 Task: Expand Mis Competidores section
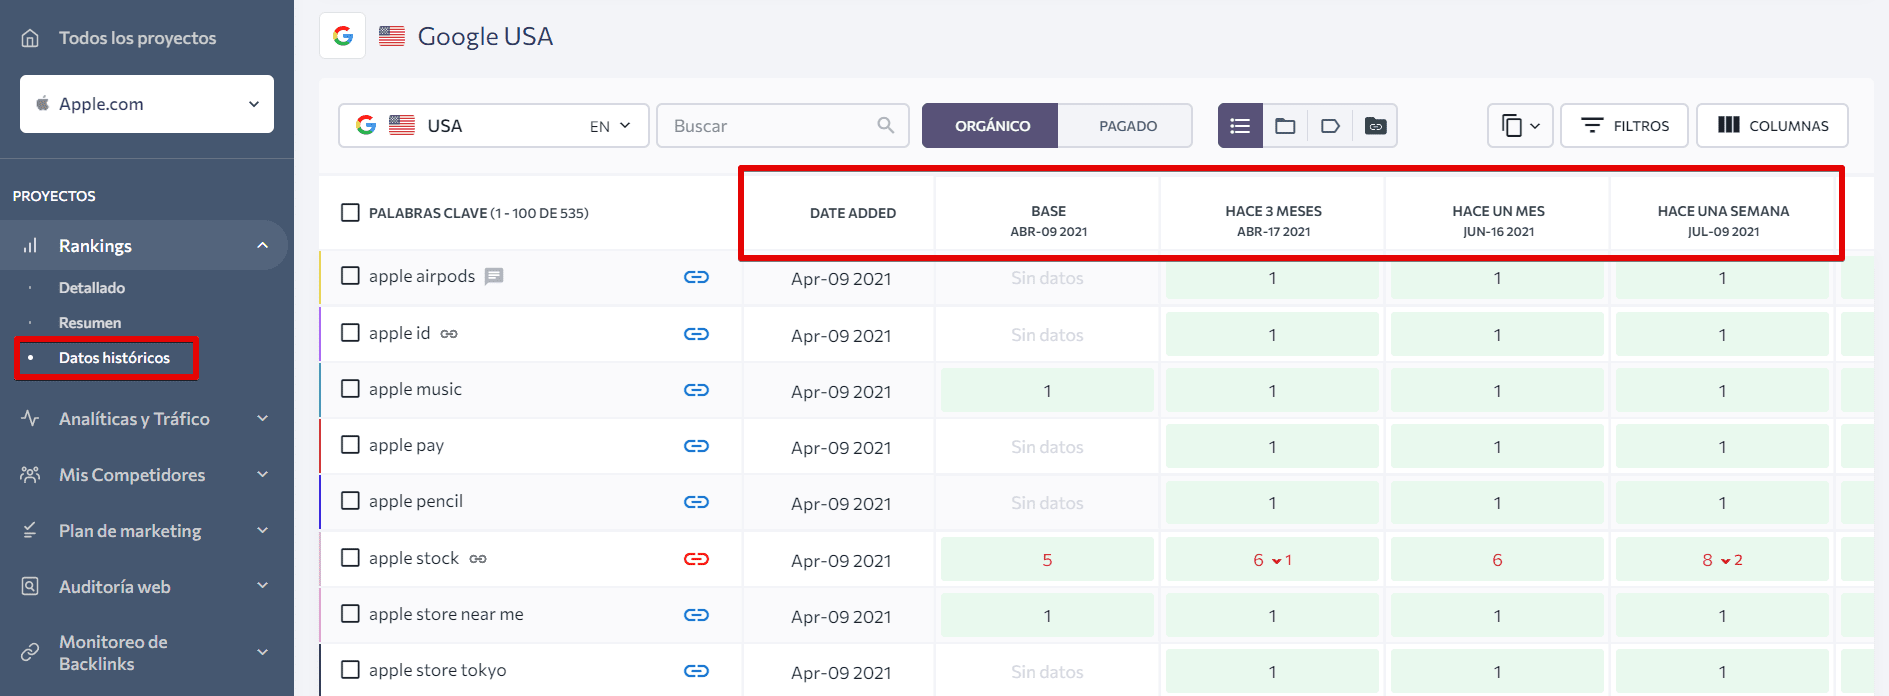click(x=262, y=474)
